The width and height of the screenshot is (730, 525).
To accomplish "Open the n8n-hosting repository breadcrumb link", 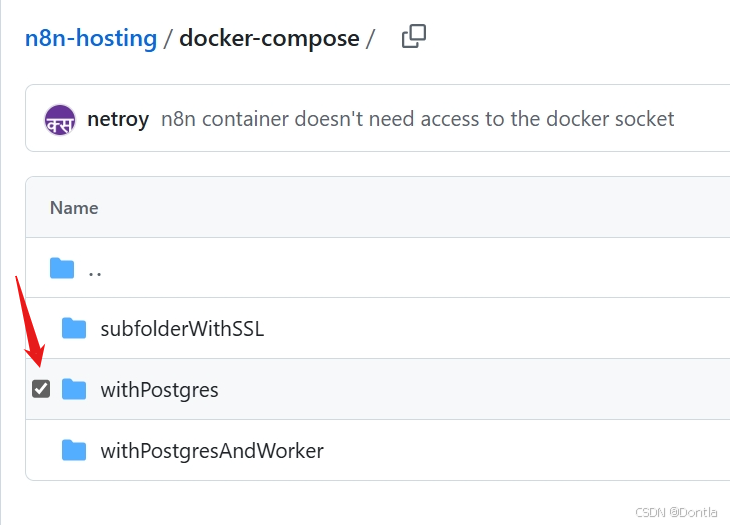I will click(91, 38).
